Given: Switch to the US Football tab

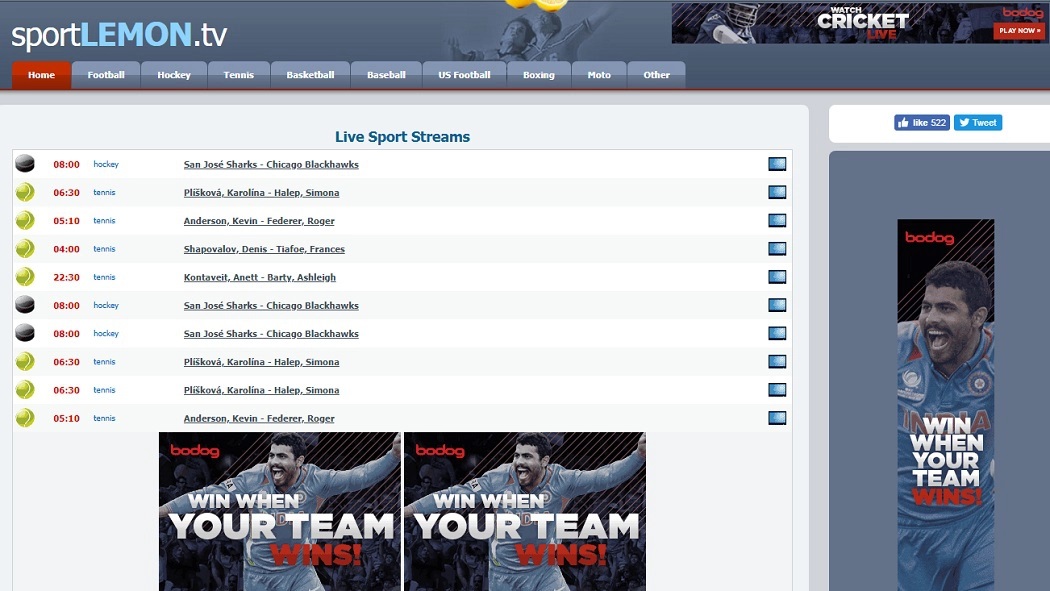Looking at the screenshot, I should point(464,75).
